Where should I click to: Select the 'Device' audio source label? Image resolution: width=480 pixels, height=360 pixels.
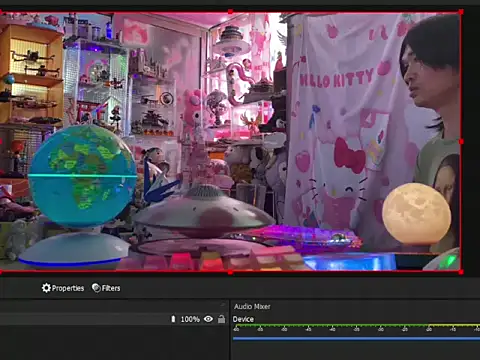pyautogui.click(x=243, y=319)
